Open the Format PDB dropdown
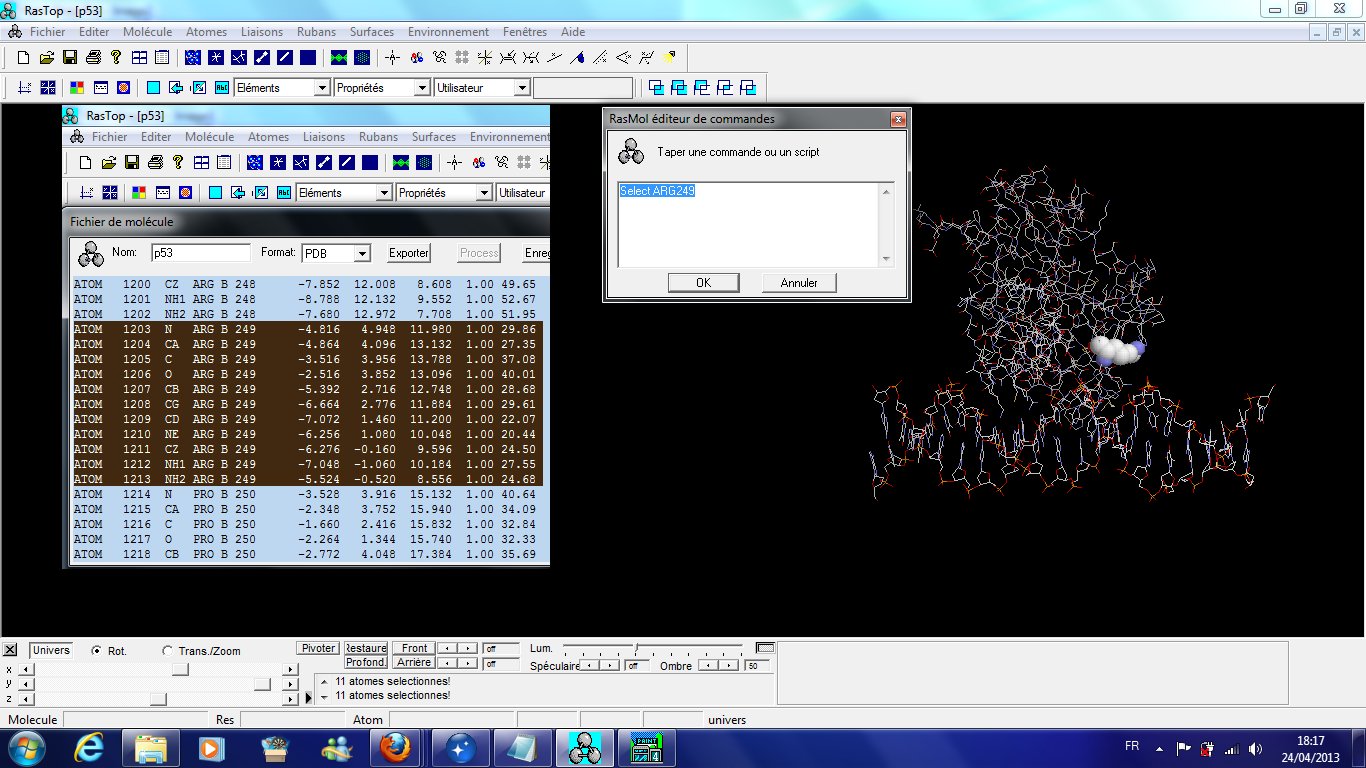Screen dimensions: 1366x768 tap(363, 254)
